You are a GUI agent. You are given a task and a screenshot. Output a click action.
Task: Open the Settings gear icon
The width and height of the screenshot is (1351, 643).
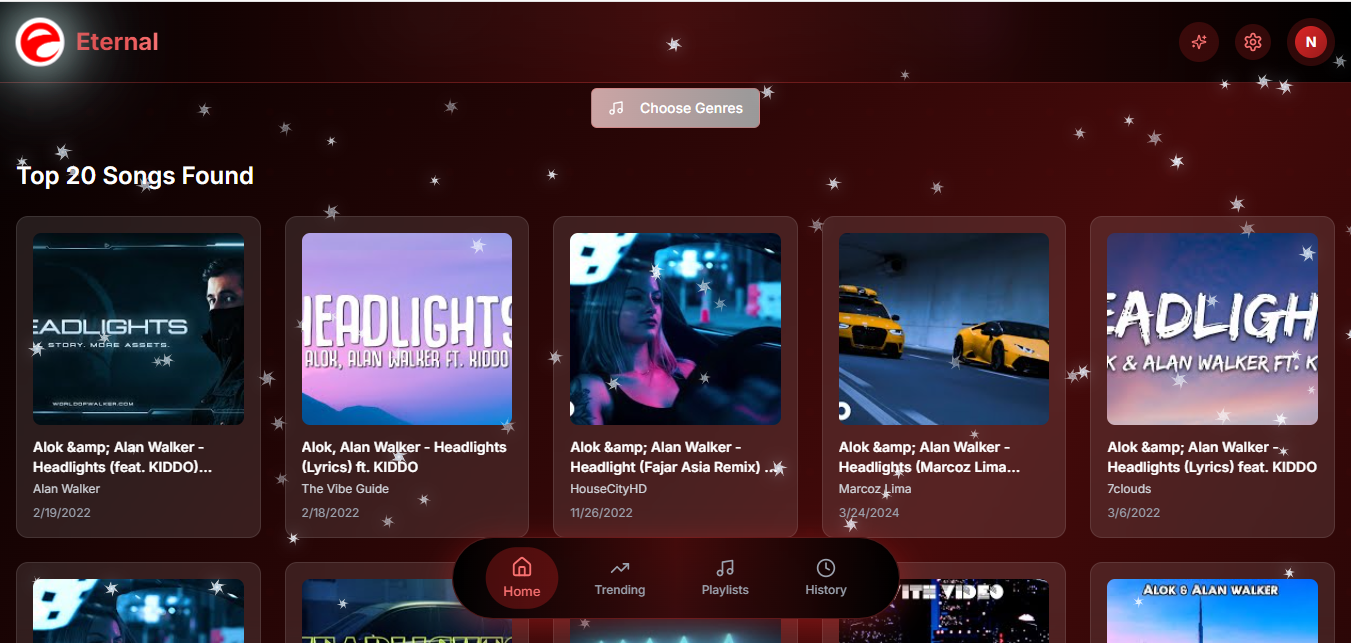[x=1252, y=42]
